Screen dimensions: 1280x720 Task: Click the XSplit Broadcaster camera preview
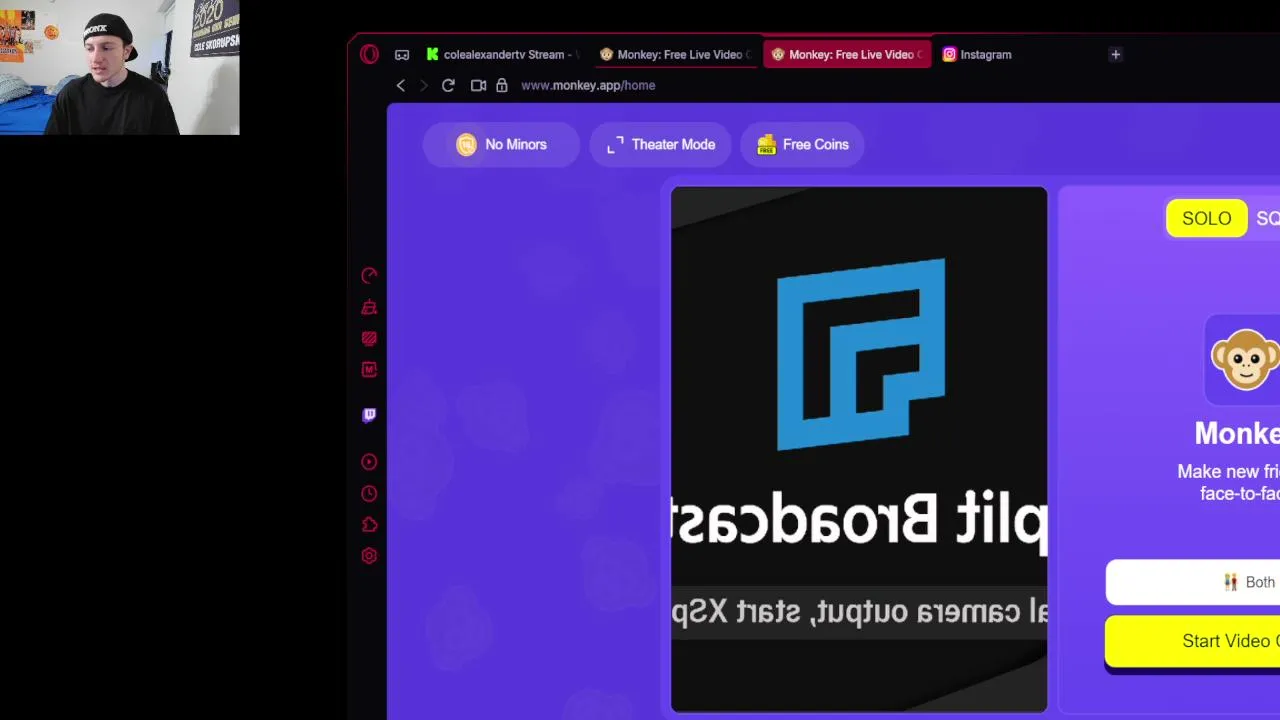[x=859, y=449]
